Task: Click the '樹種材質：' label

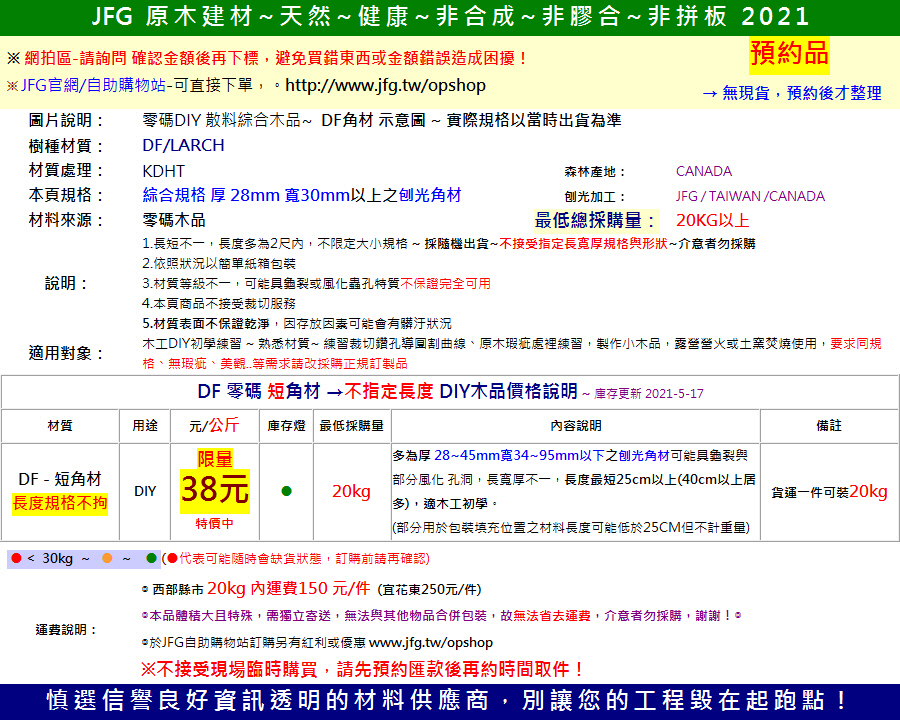Action: 67,146
